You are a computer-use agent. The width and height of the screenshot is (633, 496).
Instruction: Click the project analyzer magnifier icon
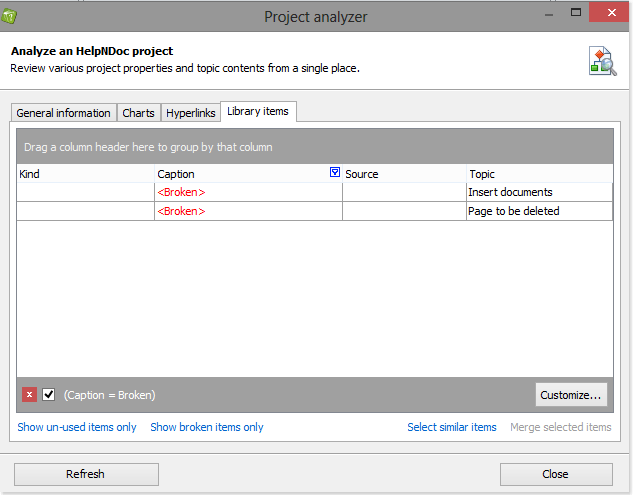click(603, 61)
